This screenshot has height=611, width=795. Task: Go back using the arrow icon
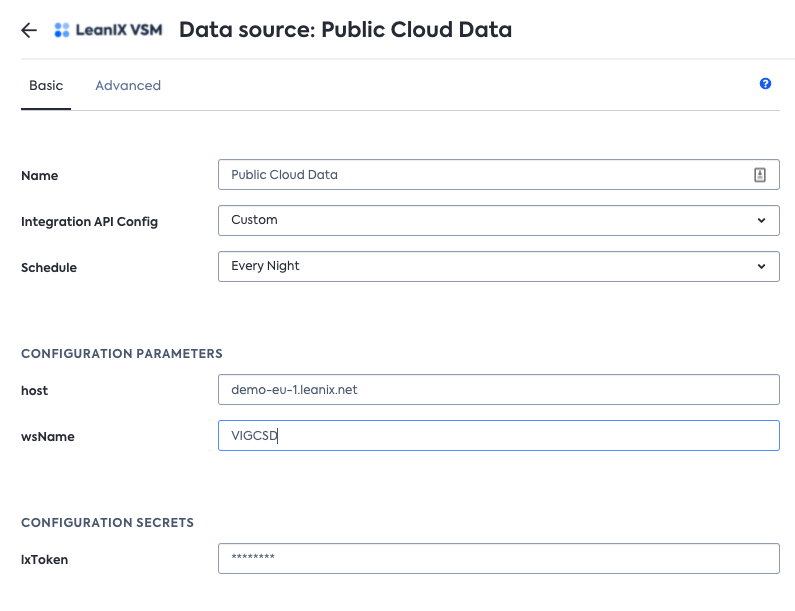[29, 30]
